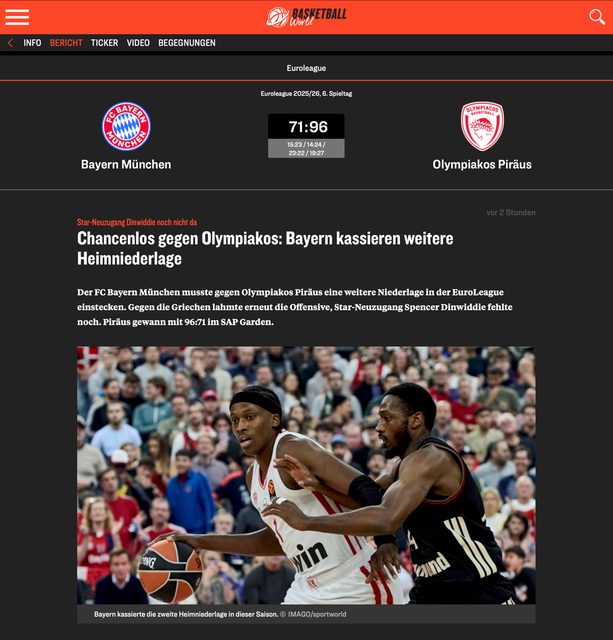Click the Euroleague competition header
The width and height of the screenshot is (613, 640).
click(306, 68)
